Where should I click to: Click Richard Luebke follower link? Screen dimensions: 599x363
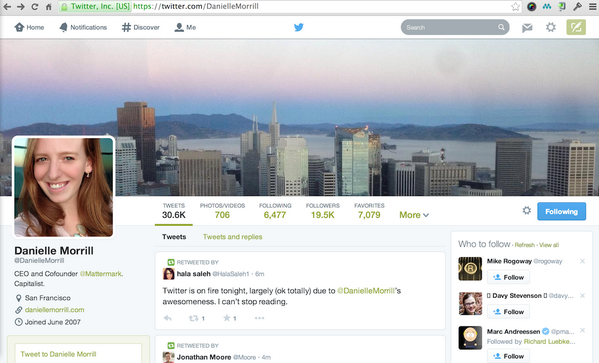[x=549, y=342]
